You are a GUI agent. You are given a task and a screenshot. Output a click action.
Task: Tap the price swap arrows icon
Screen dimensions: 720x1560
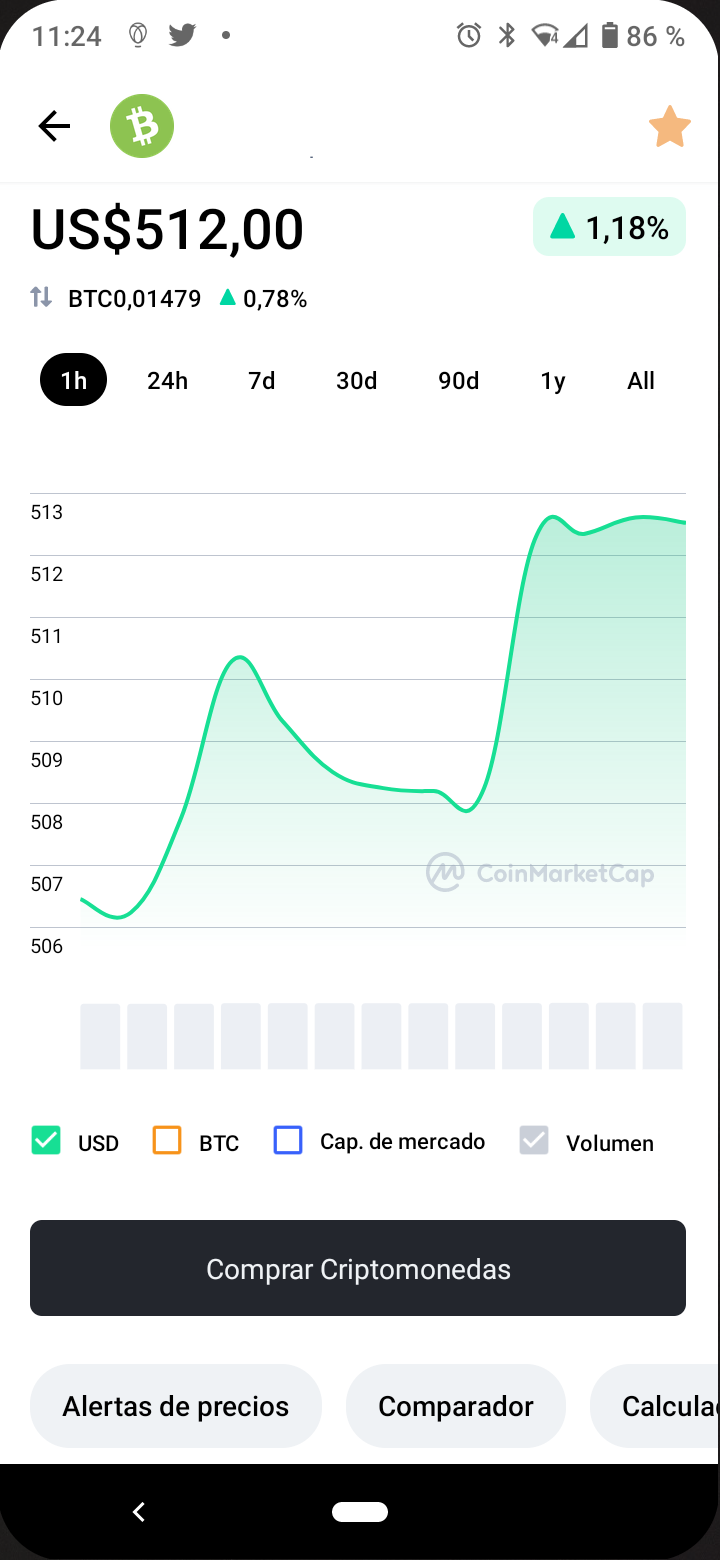pyautogui.click(x=41, y=297)
